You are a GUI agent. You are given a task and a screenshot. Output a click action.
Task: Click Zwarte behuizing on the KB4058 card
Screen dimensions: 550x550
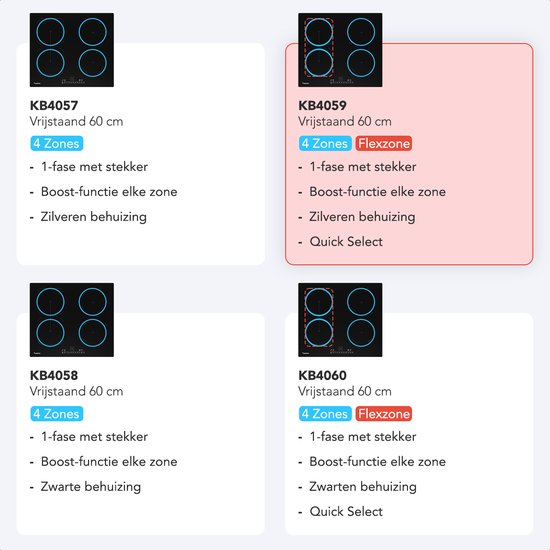point(91,487)
